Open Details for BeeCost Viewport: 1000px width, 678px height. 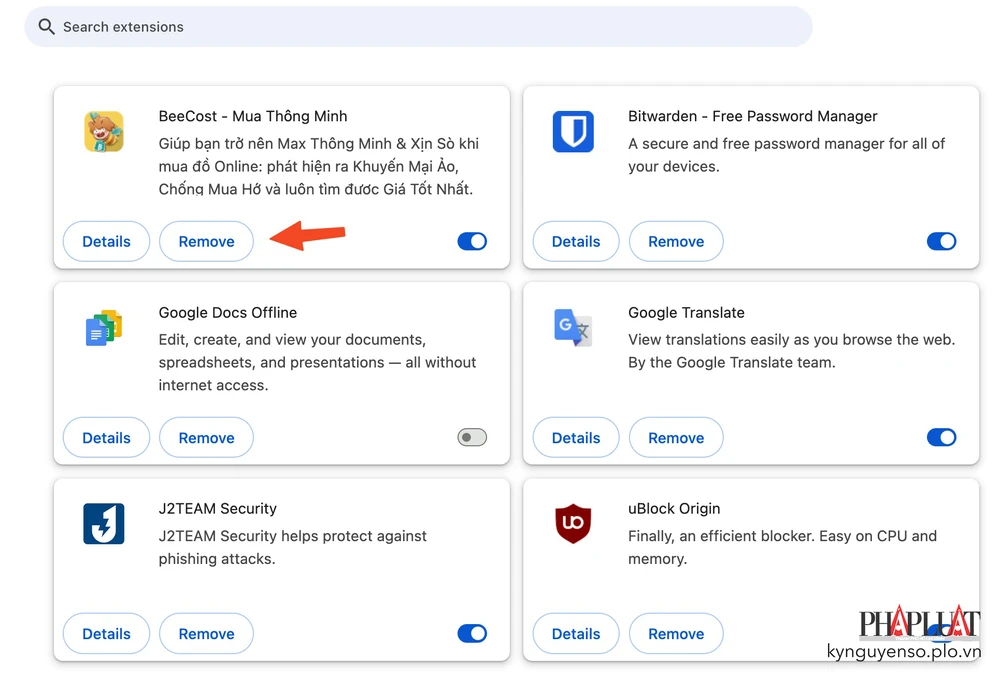pos(106,241)
